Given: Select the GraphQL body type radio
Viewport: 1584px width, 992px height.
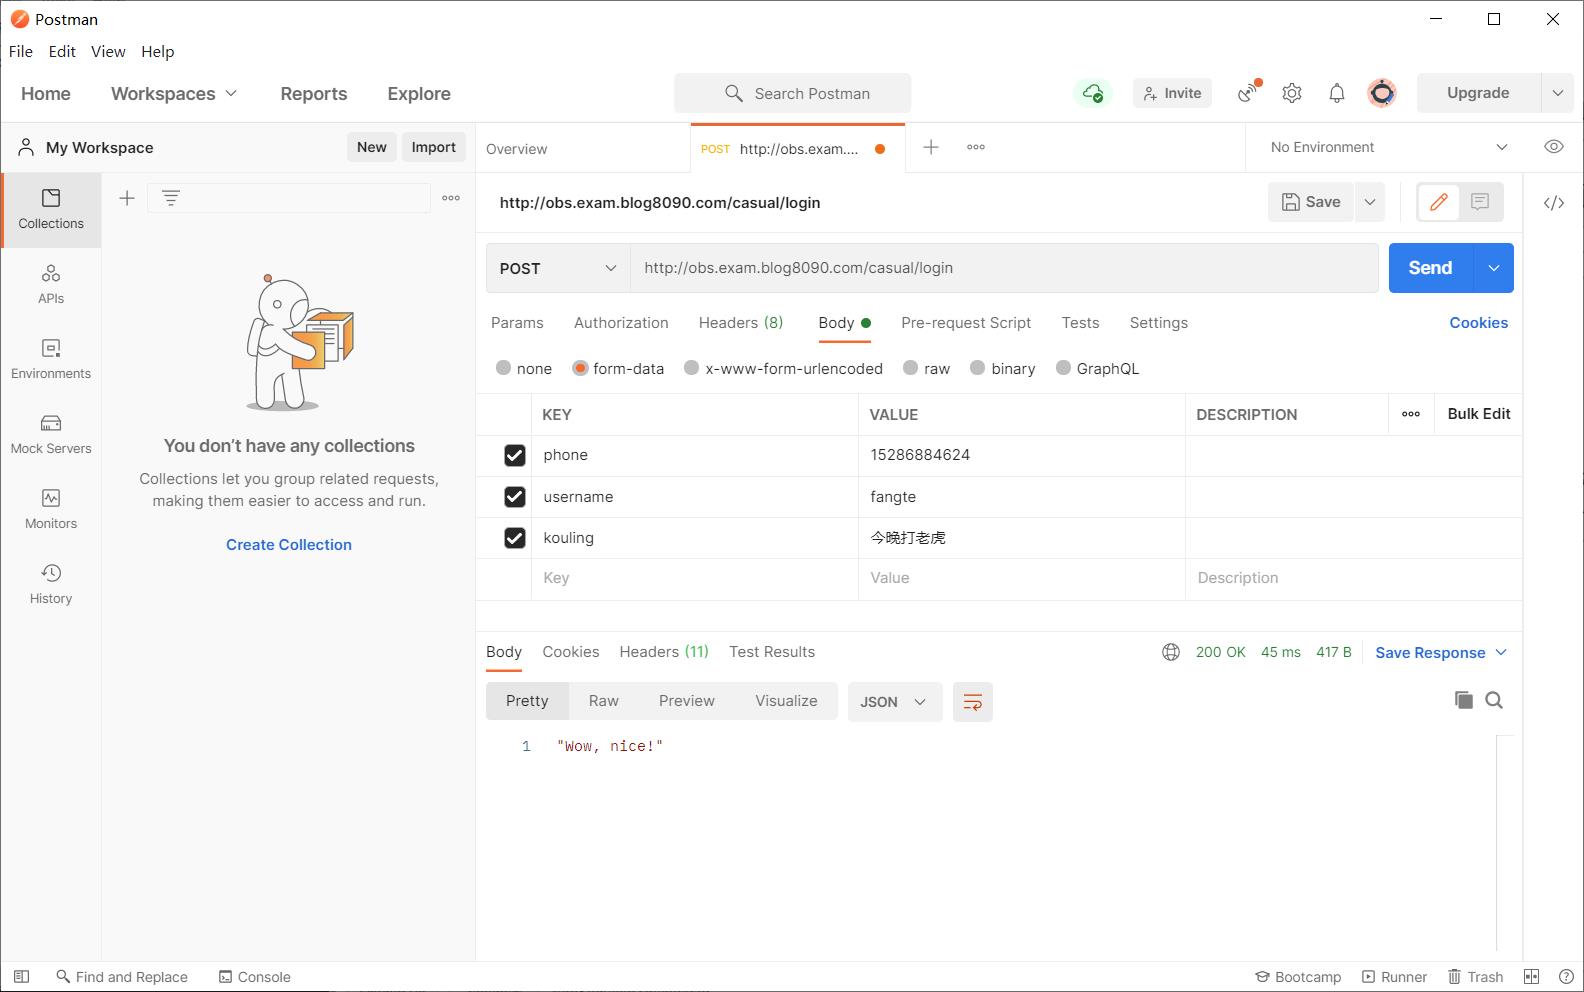Looking at the screenshot, I should pos(1063,368).
